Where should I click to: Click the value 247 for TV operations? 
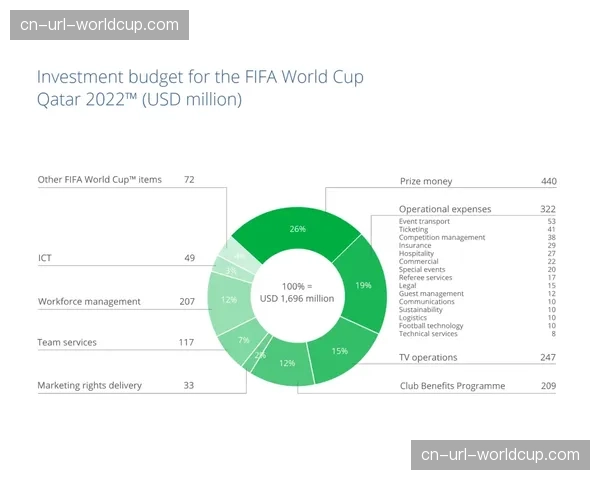click(548, 357)
